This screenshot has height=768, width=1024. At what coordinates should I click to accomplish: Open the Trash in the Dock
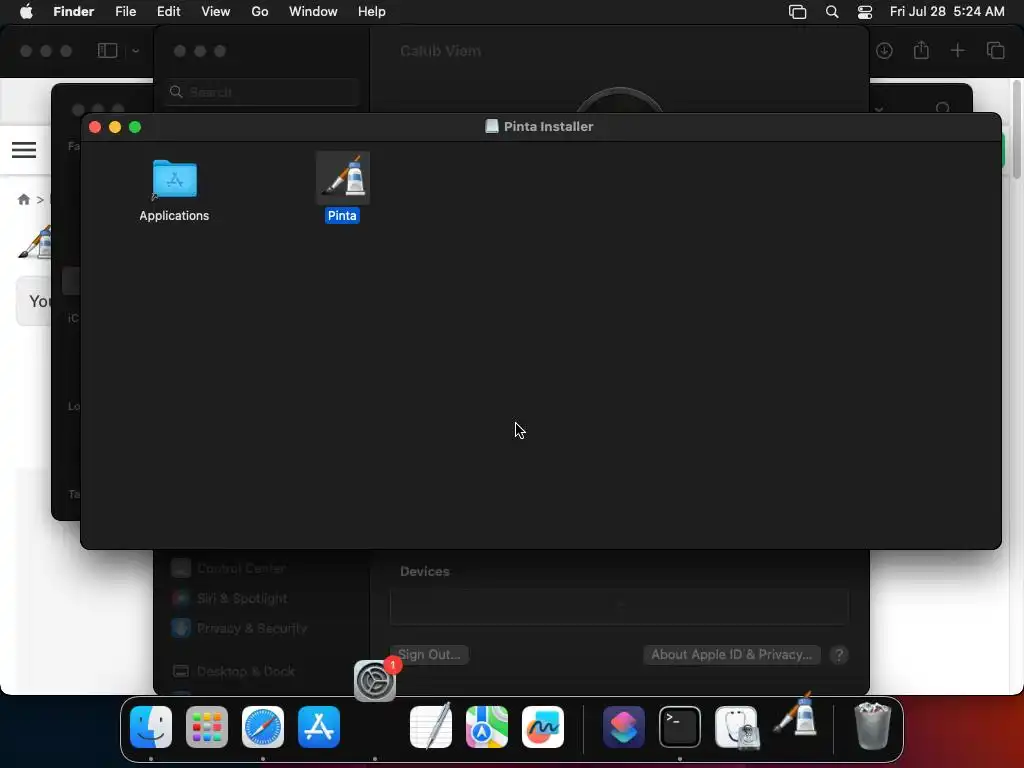point(872,726)
